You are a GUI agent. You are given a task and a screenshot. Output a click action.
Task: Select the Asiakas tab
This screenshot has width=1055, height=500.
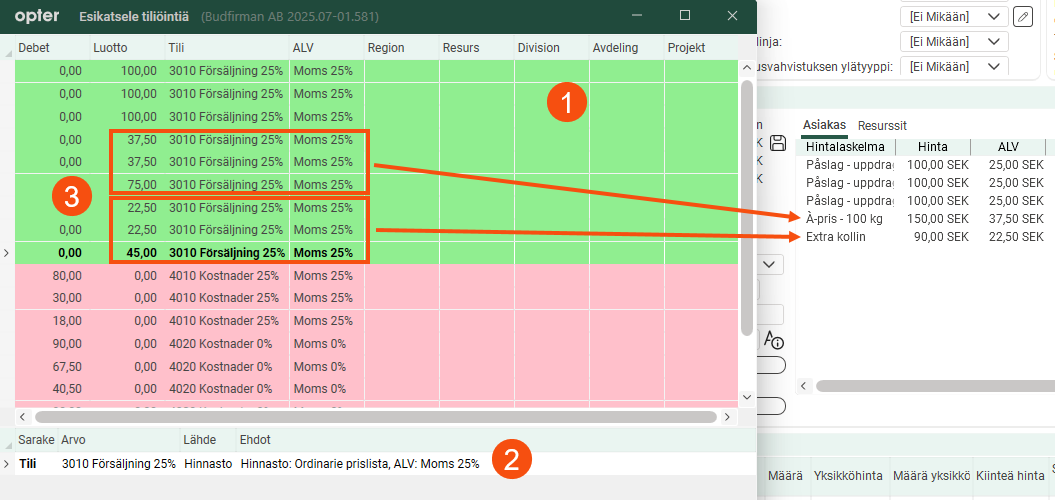point(825,125)
